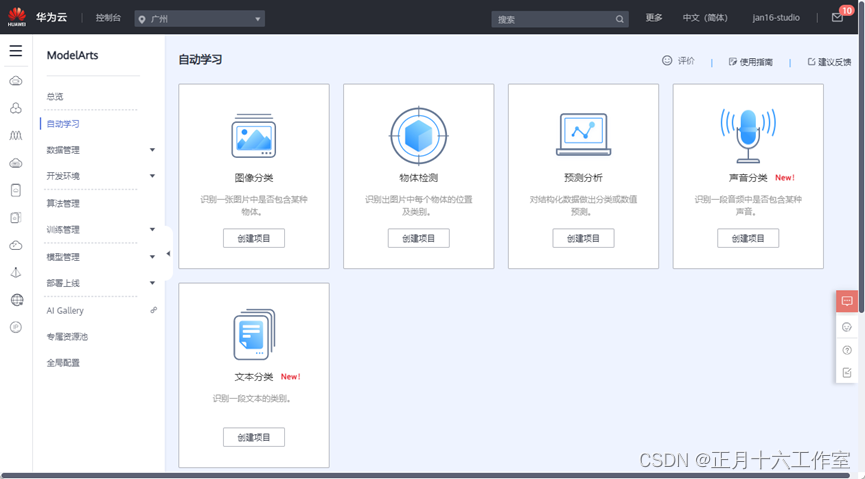Click the 图像分类 card title
The height and width of the screenshot is (479, 865).
click(254, 178)
